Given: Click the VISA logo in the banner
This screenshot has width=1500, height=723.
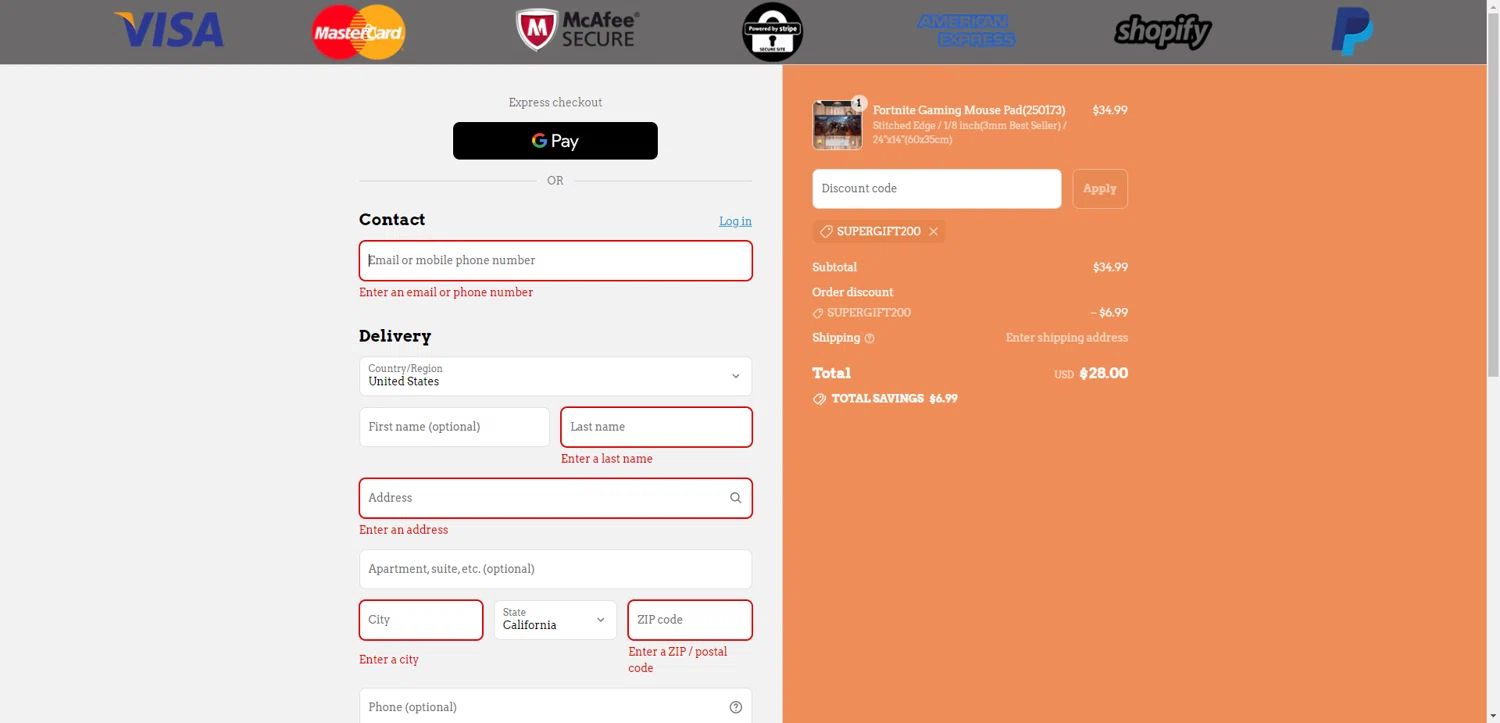Looking at the screenshot, I should 169,30.
